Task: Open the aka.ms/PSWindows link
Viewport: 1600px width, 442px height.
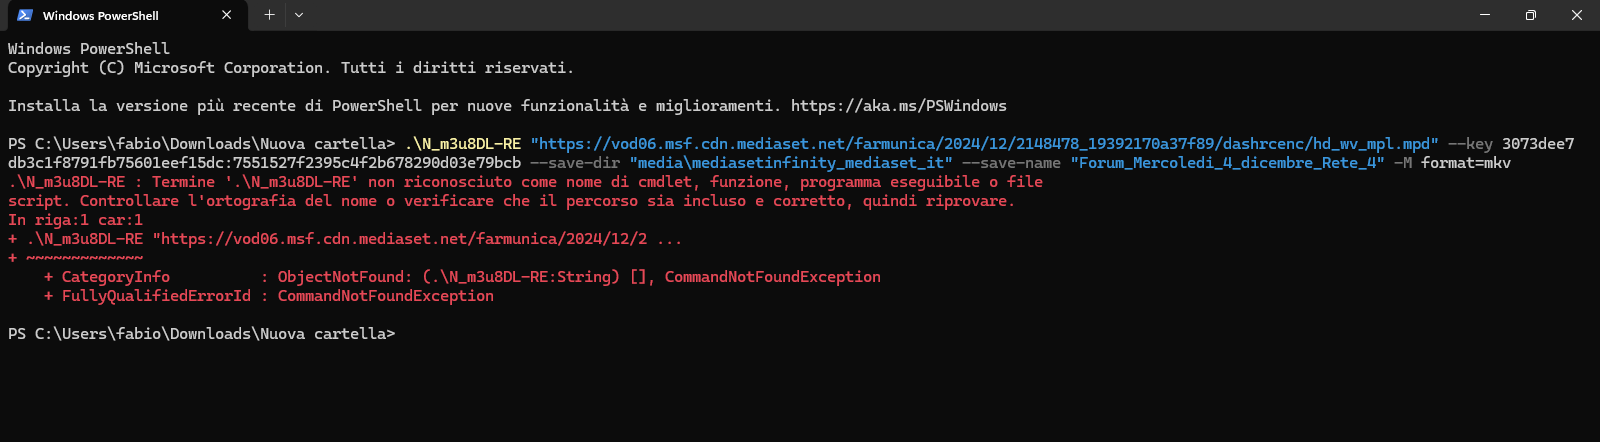Action: [898, 106]
